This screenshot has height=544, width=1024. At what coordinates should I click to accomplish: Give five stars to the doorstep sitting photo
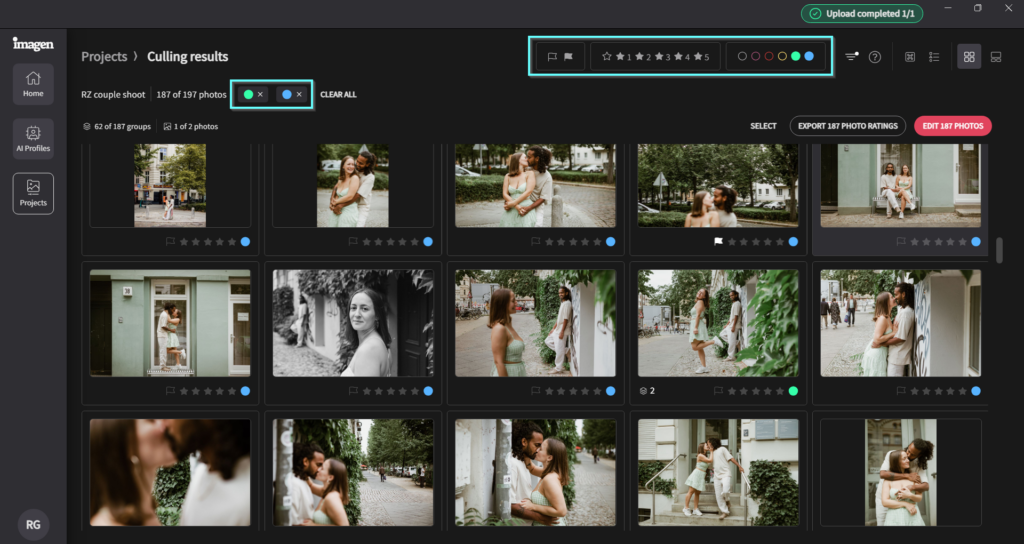coord(963,242)
